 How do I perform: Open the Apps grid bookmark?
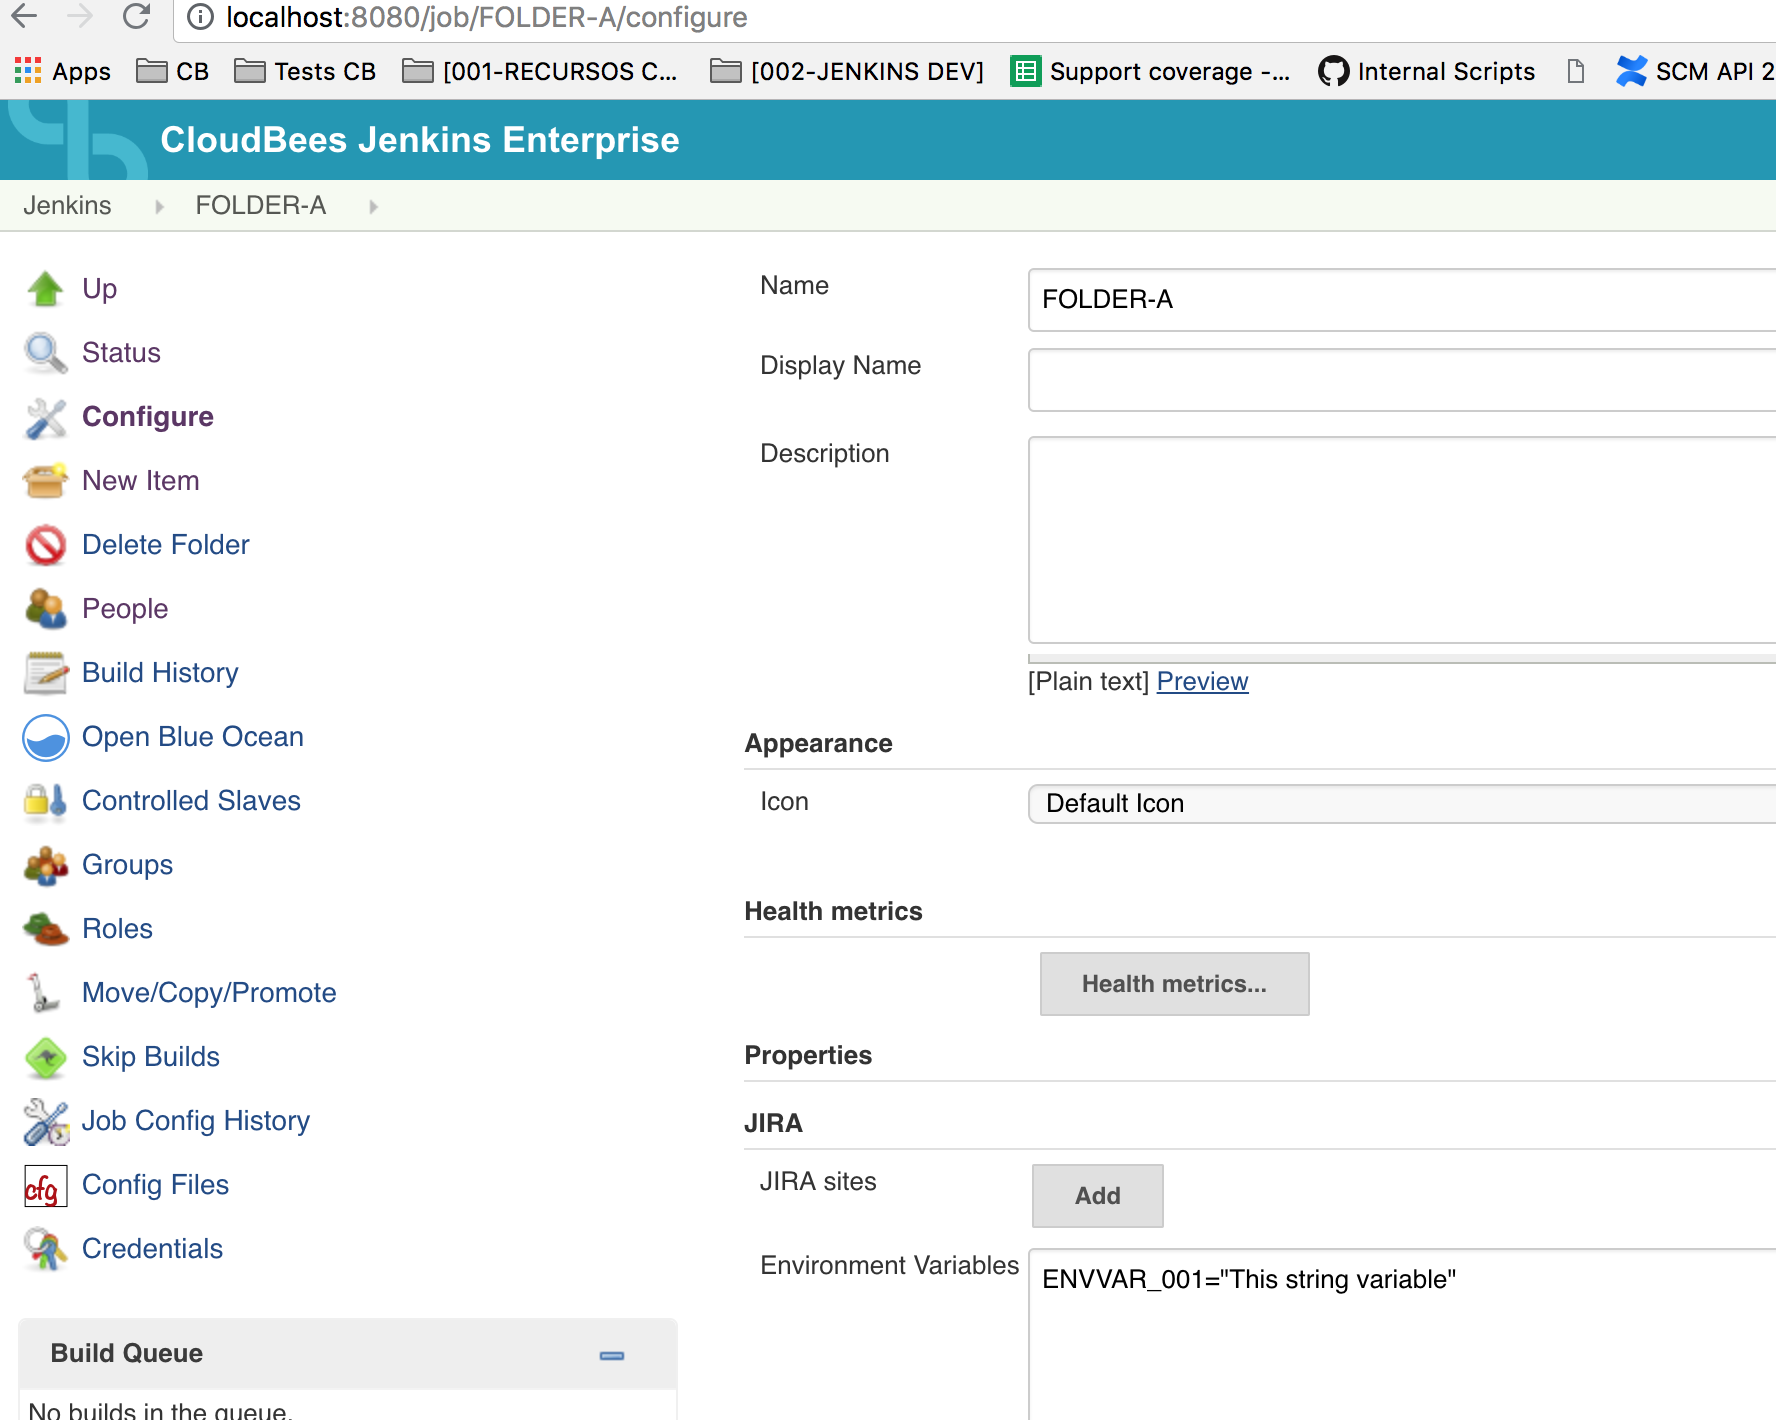pos(62,72)
